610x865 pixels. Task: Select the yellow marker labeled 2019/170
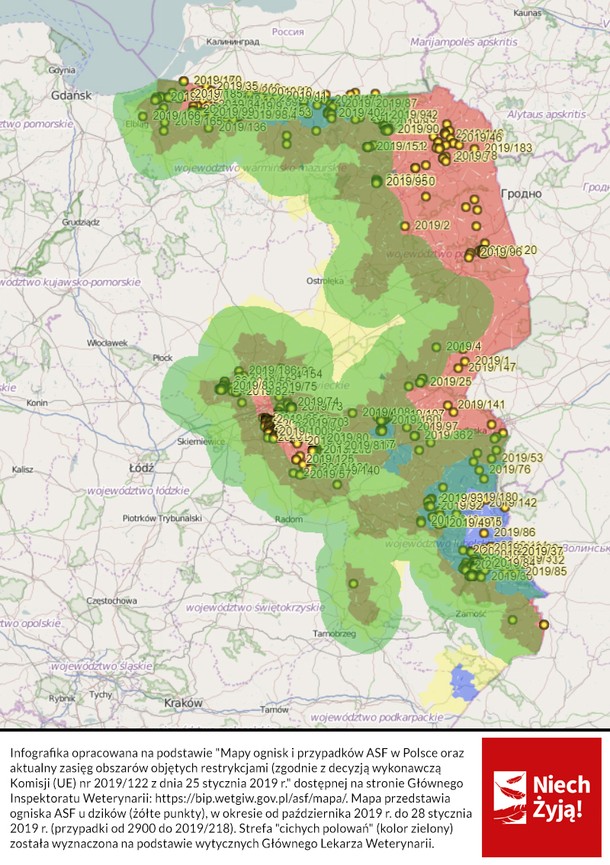184,81
